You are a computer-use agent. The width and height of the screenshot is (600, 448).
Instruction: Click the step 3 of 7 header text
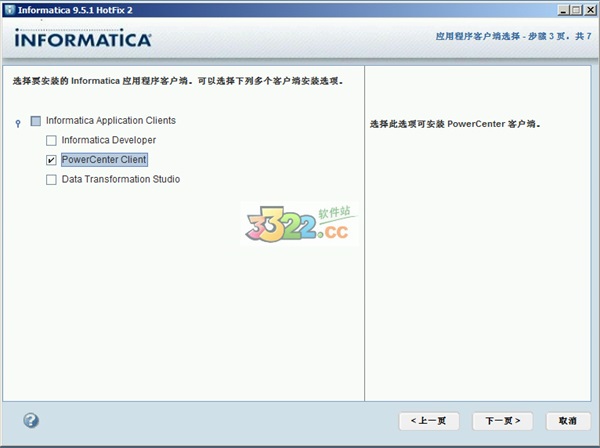[x=514, y=36]
